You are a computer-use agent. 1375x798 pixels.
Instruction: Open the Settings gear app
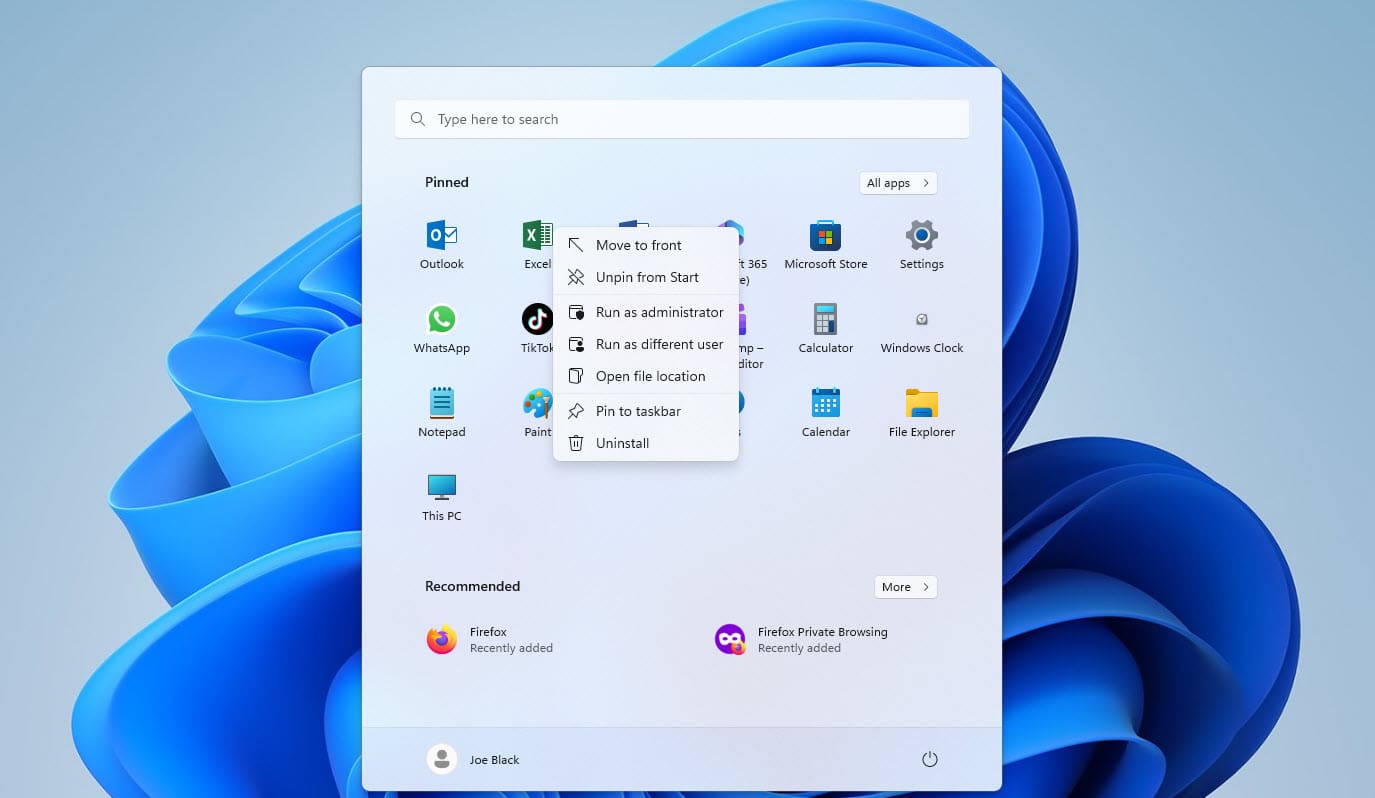[x=921, y=245]
